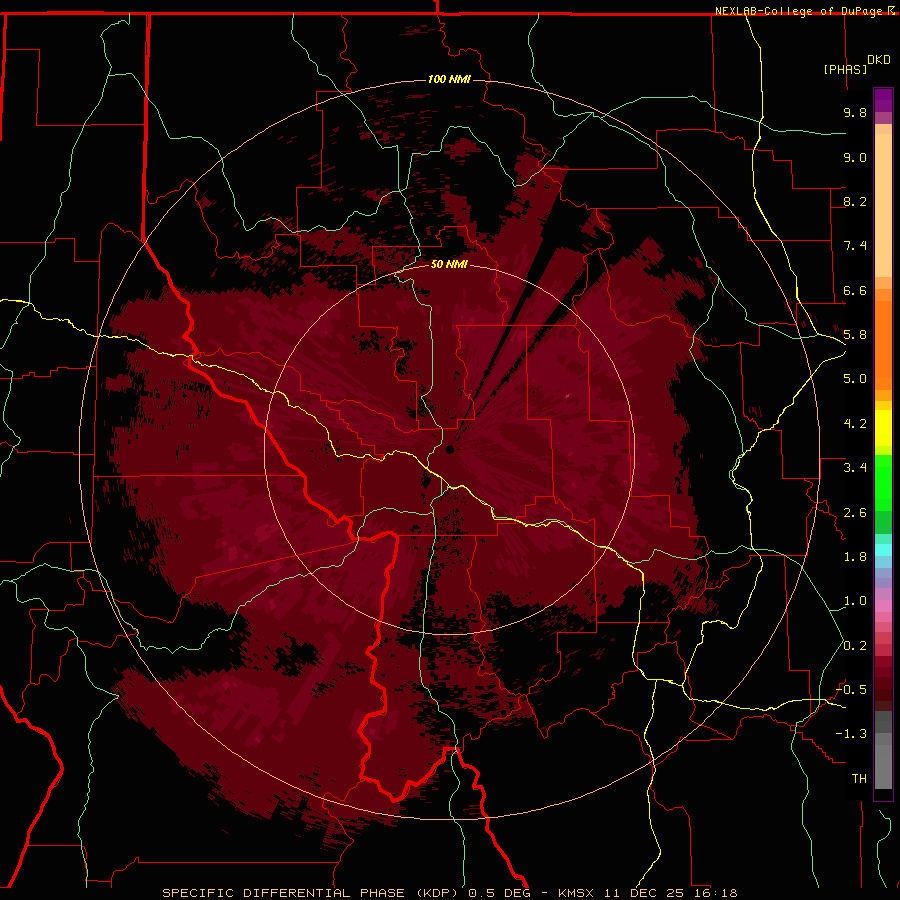
Task: Select the 0.2 scale value
Action: coord(855,646)
